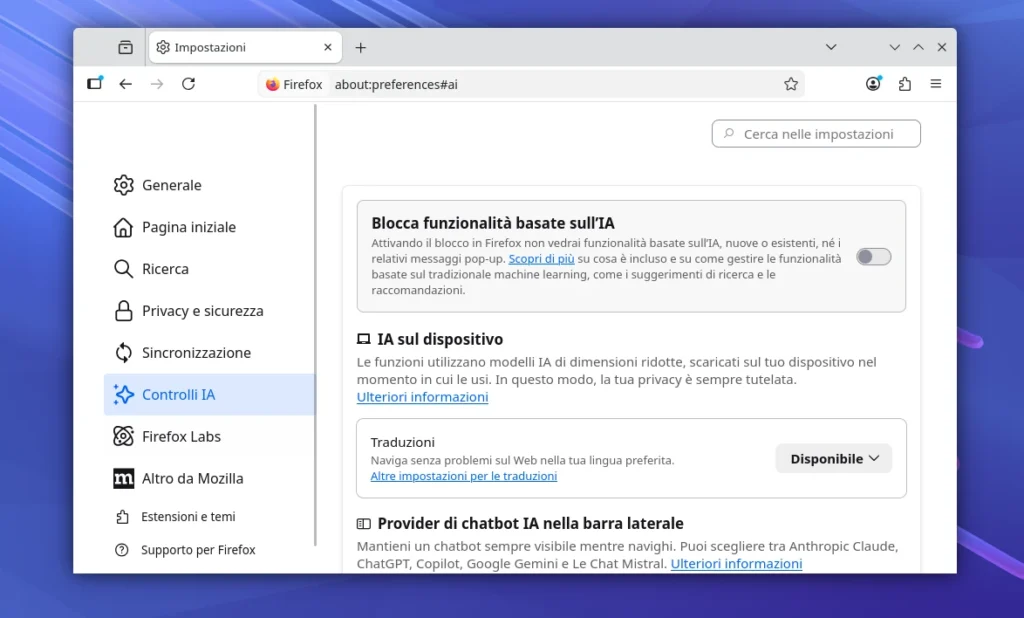The width and height of the screenshot is (1024, 618).
Task: Select the Pagina iniziale home icon
Action: coord(123,227)
